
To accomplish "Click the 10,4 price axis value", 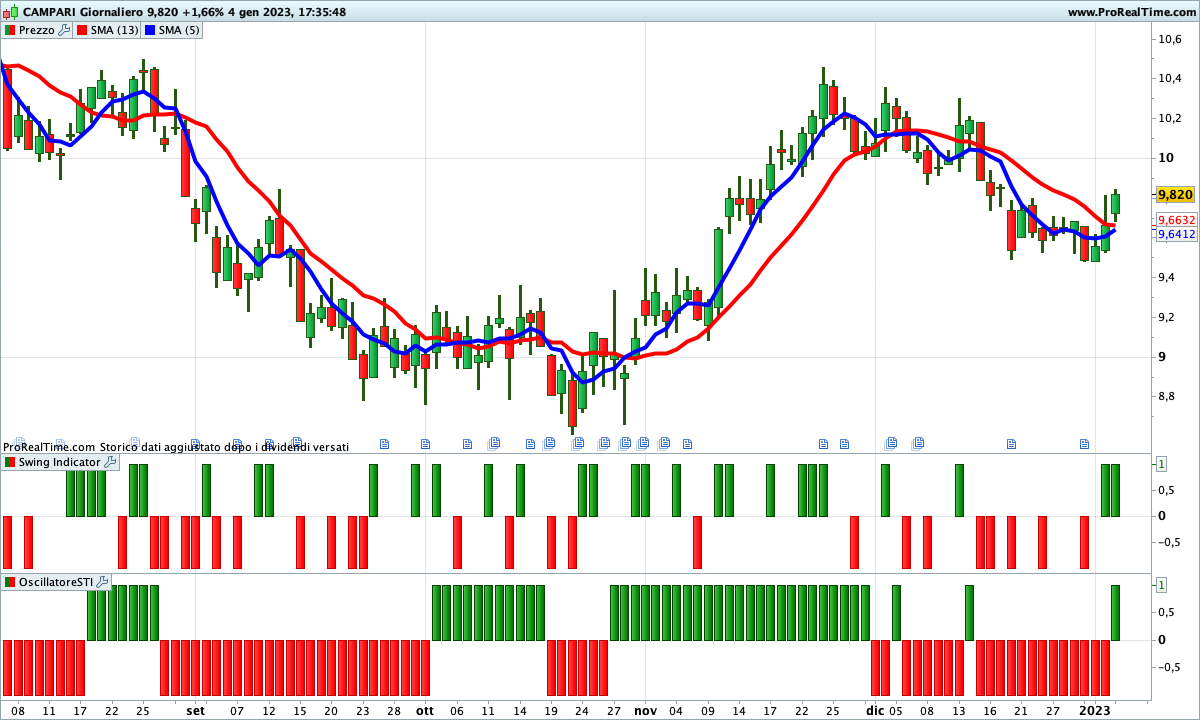I will [1170, 78].
